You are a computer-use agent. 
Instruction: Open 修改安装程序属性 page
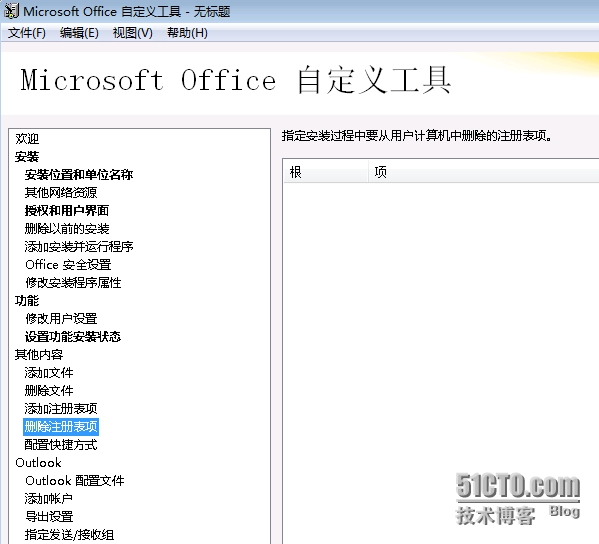click(73, 283)
